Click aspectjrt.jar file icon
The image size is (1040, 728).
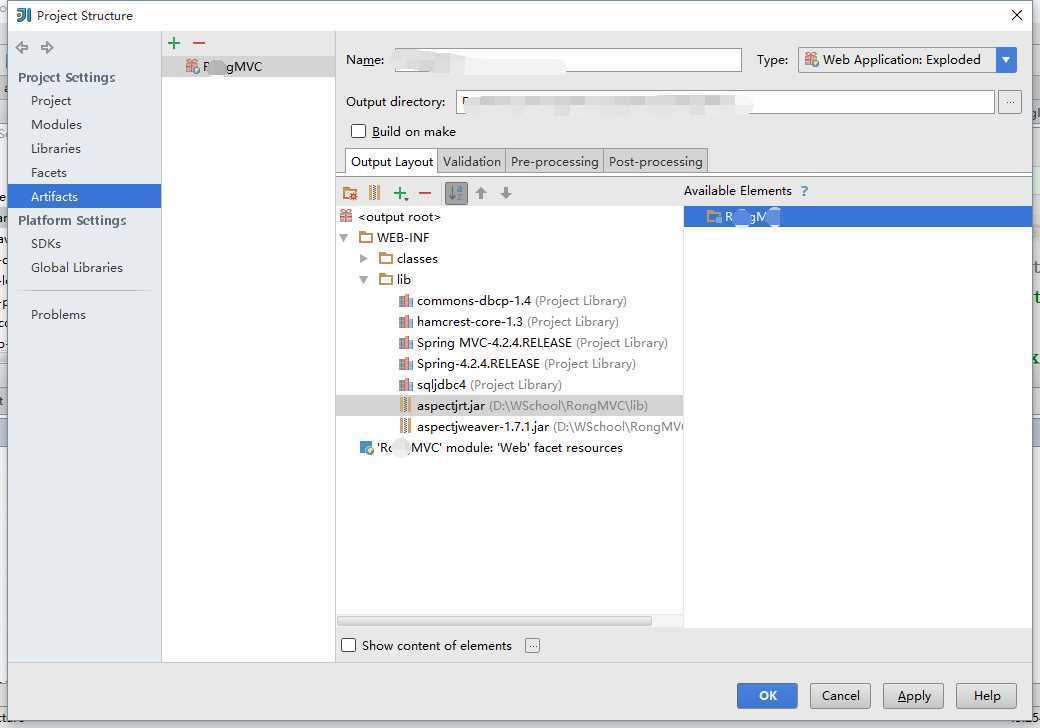(406, 406)
